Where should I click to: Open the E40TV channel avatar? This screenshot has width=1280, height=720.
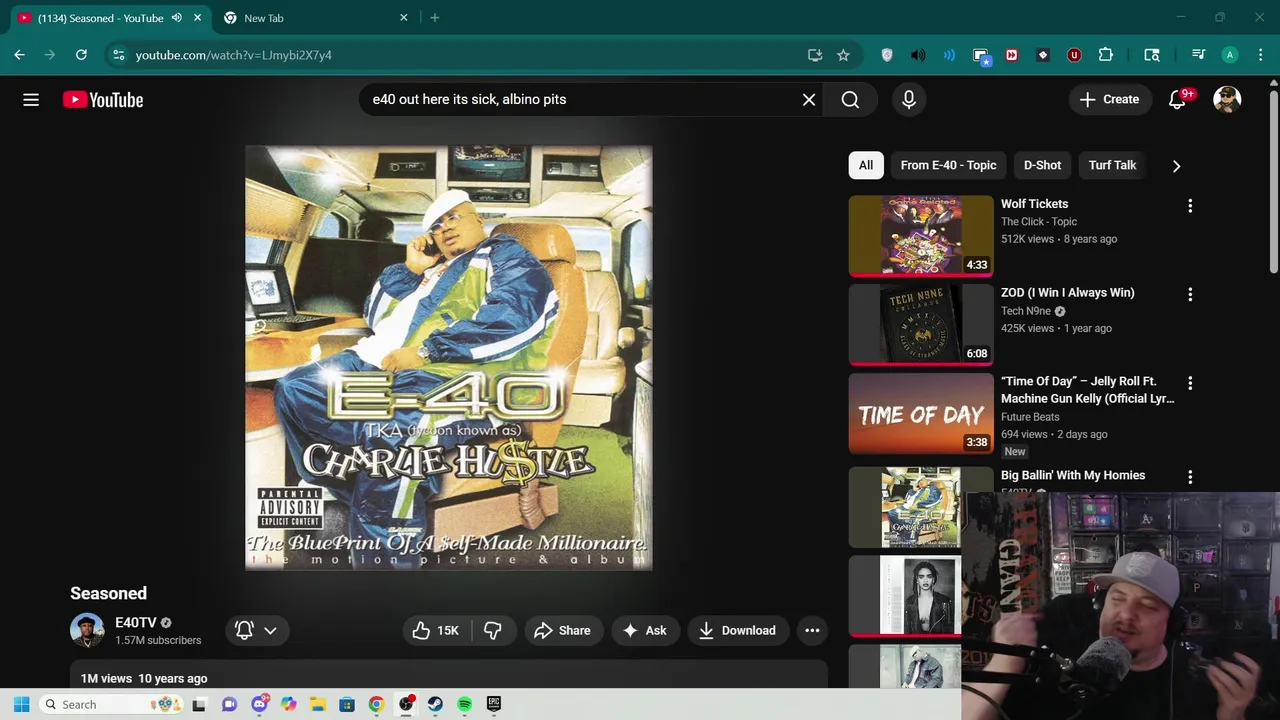87,630
